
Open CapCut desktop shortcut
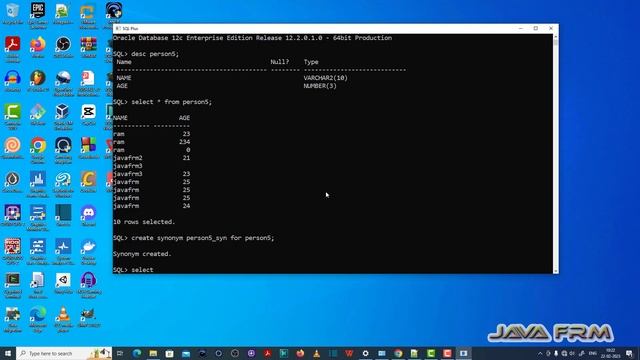click(x=88, y=115)
